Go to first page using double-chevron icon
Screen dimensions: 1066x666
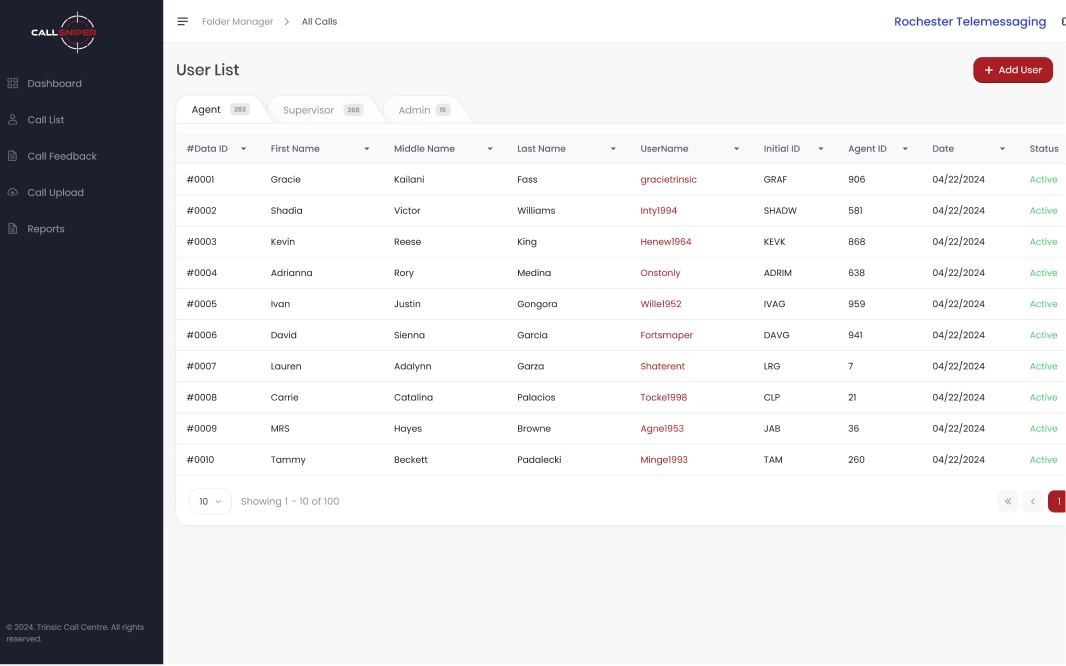pyautogui.click(x=1007, y=502)
